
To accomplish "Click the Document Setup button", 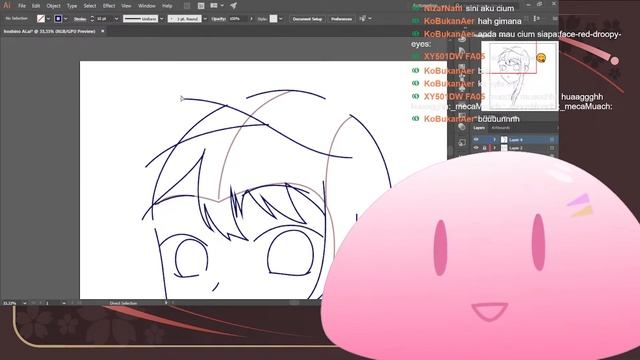I will [307, 19].
